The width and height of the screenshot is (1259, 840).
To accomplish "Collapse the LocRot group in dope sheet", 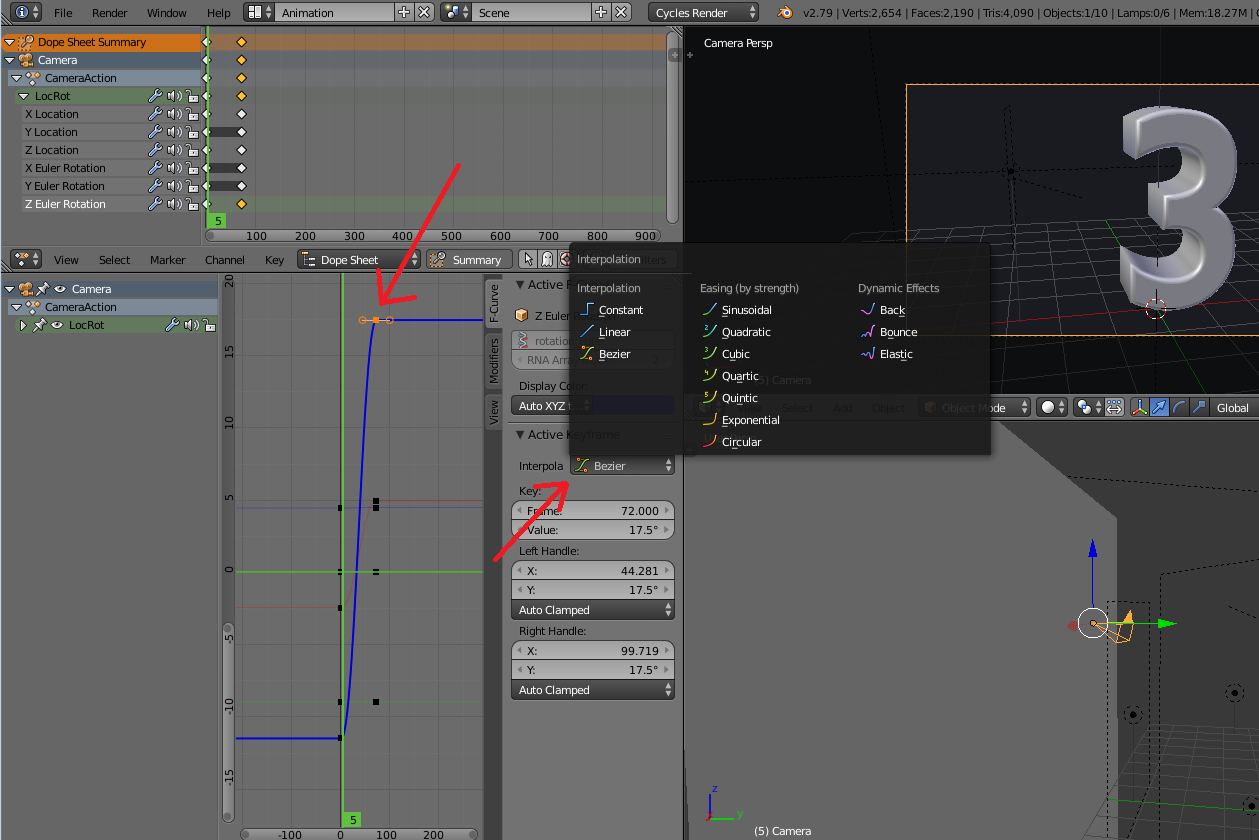I will (24, 96).
